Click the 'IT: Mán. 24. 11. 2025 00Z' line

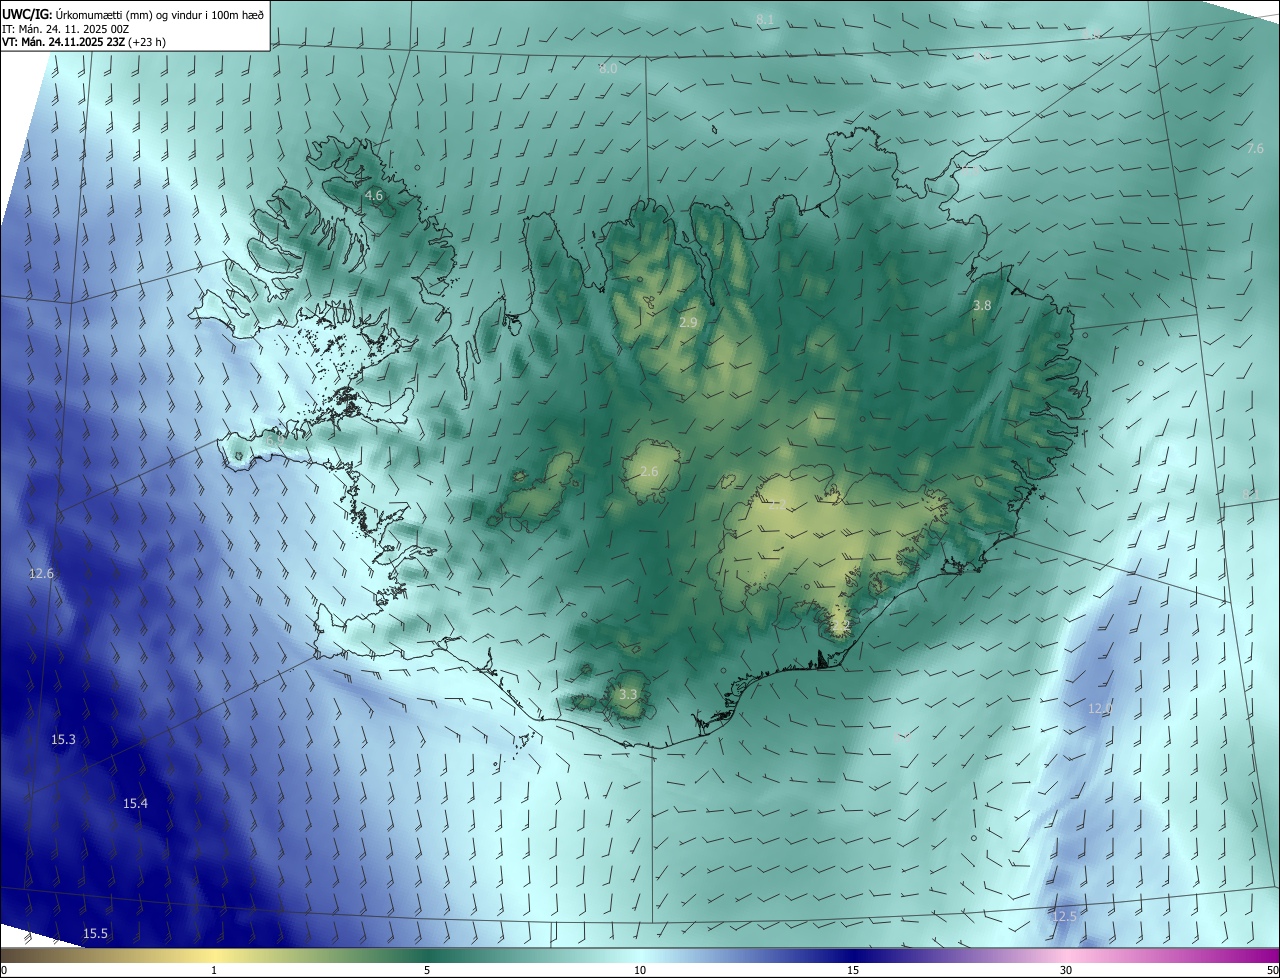(65, 28)
